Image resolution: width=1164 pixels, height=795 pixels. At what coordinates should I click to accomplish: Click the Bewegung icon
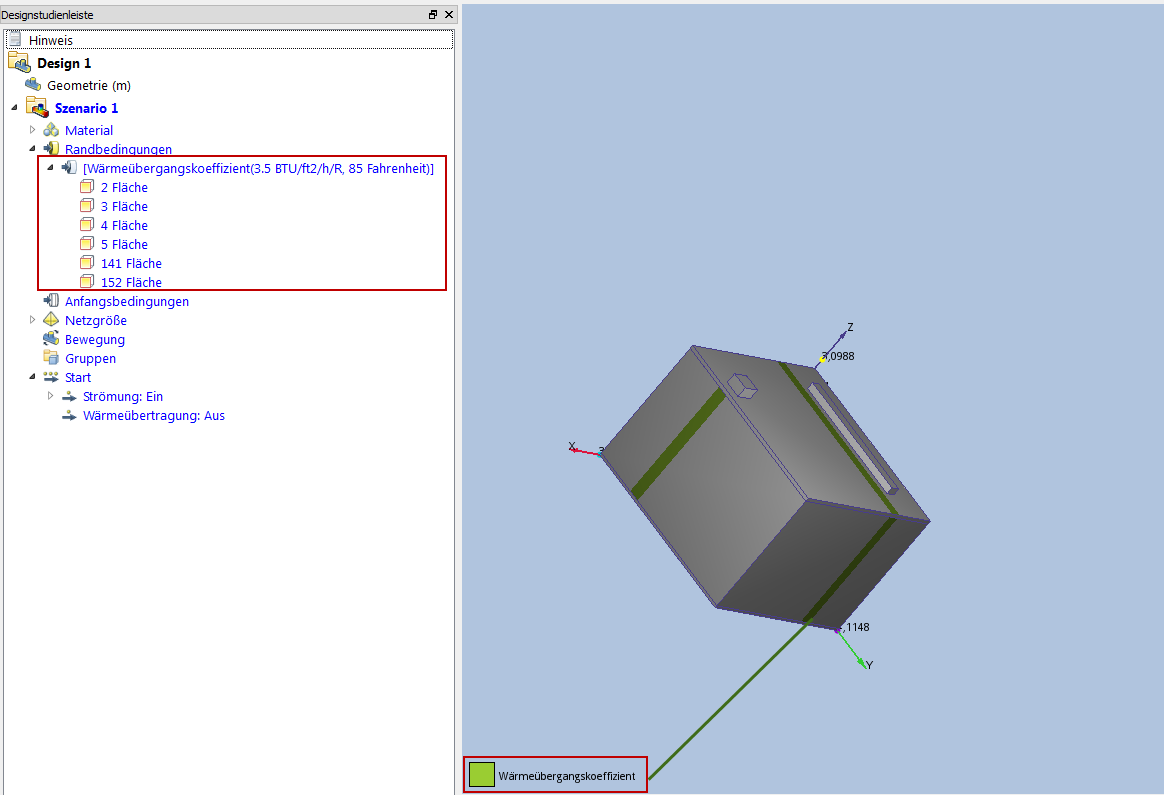click(51, 339)
